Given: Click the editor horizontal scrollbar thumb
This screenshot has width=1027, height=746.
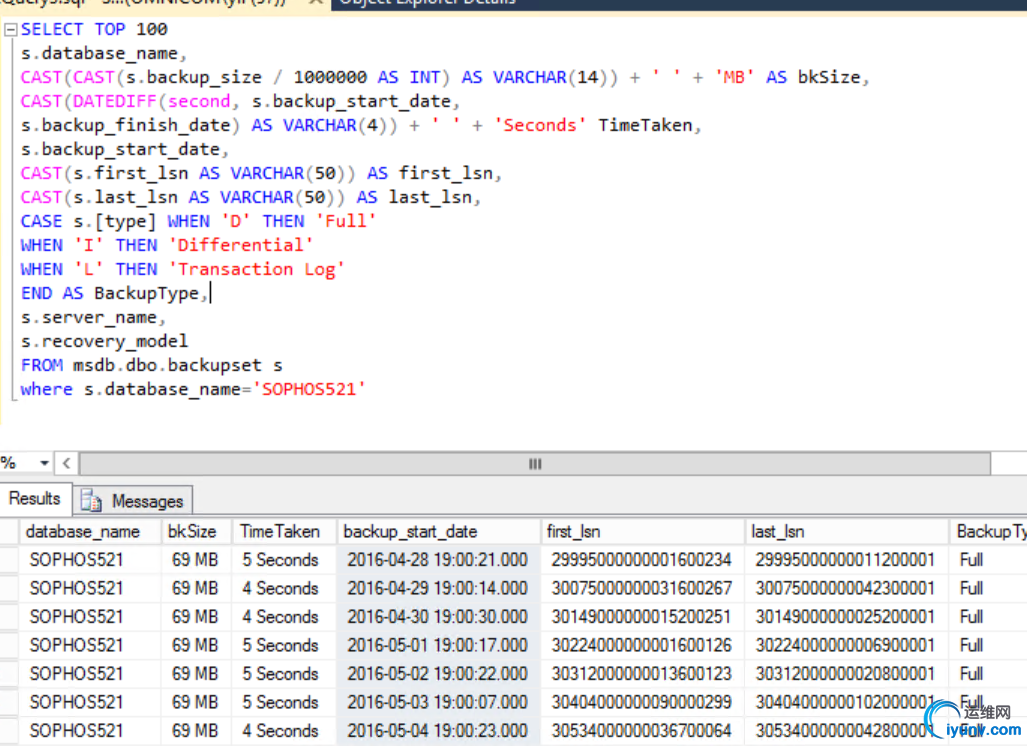Looking at the screenshot, I should pyautogui.click(x=534, y=464).
